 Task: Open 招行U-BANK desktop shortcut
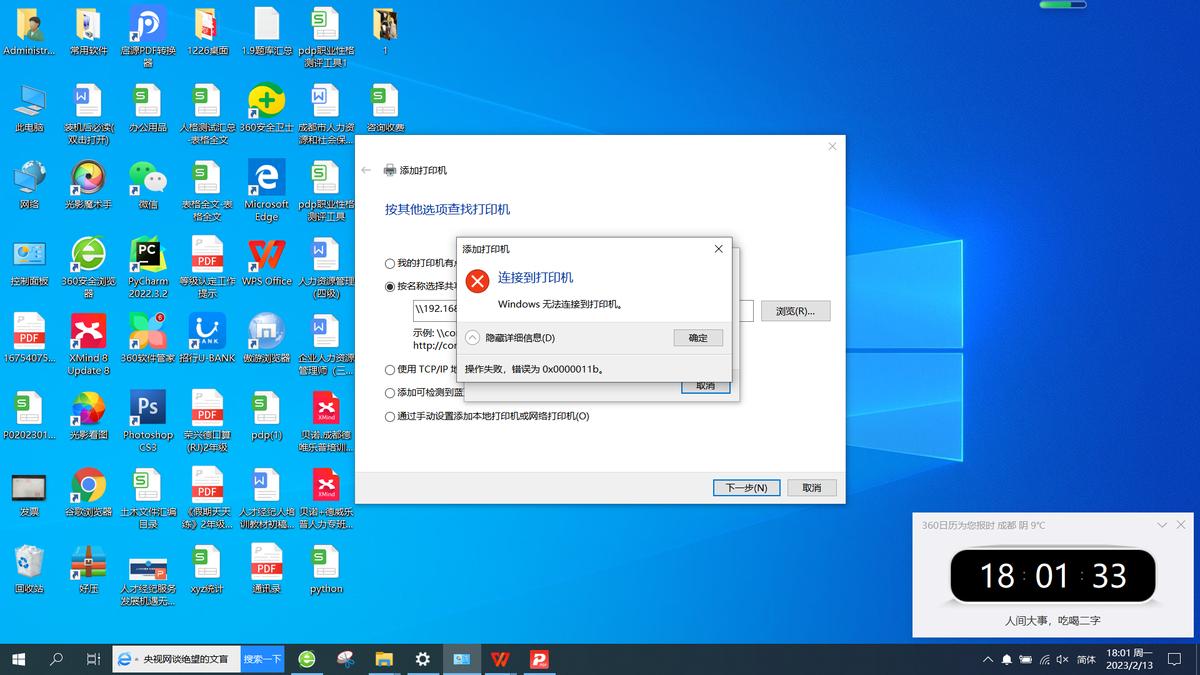point(207,338)
